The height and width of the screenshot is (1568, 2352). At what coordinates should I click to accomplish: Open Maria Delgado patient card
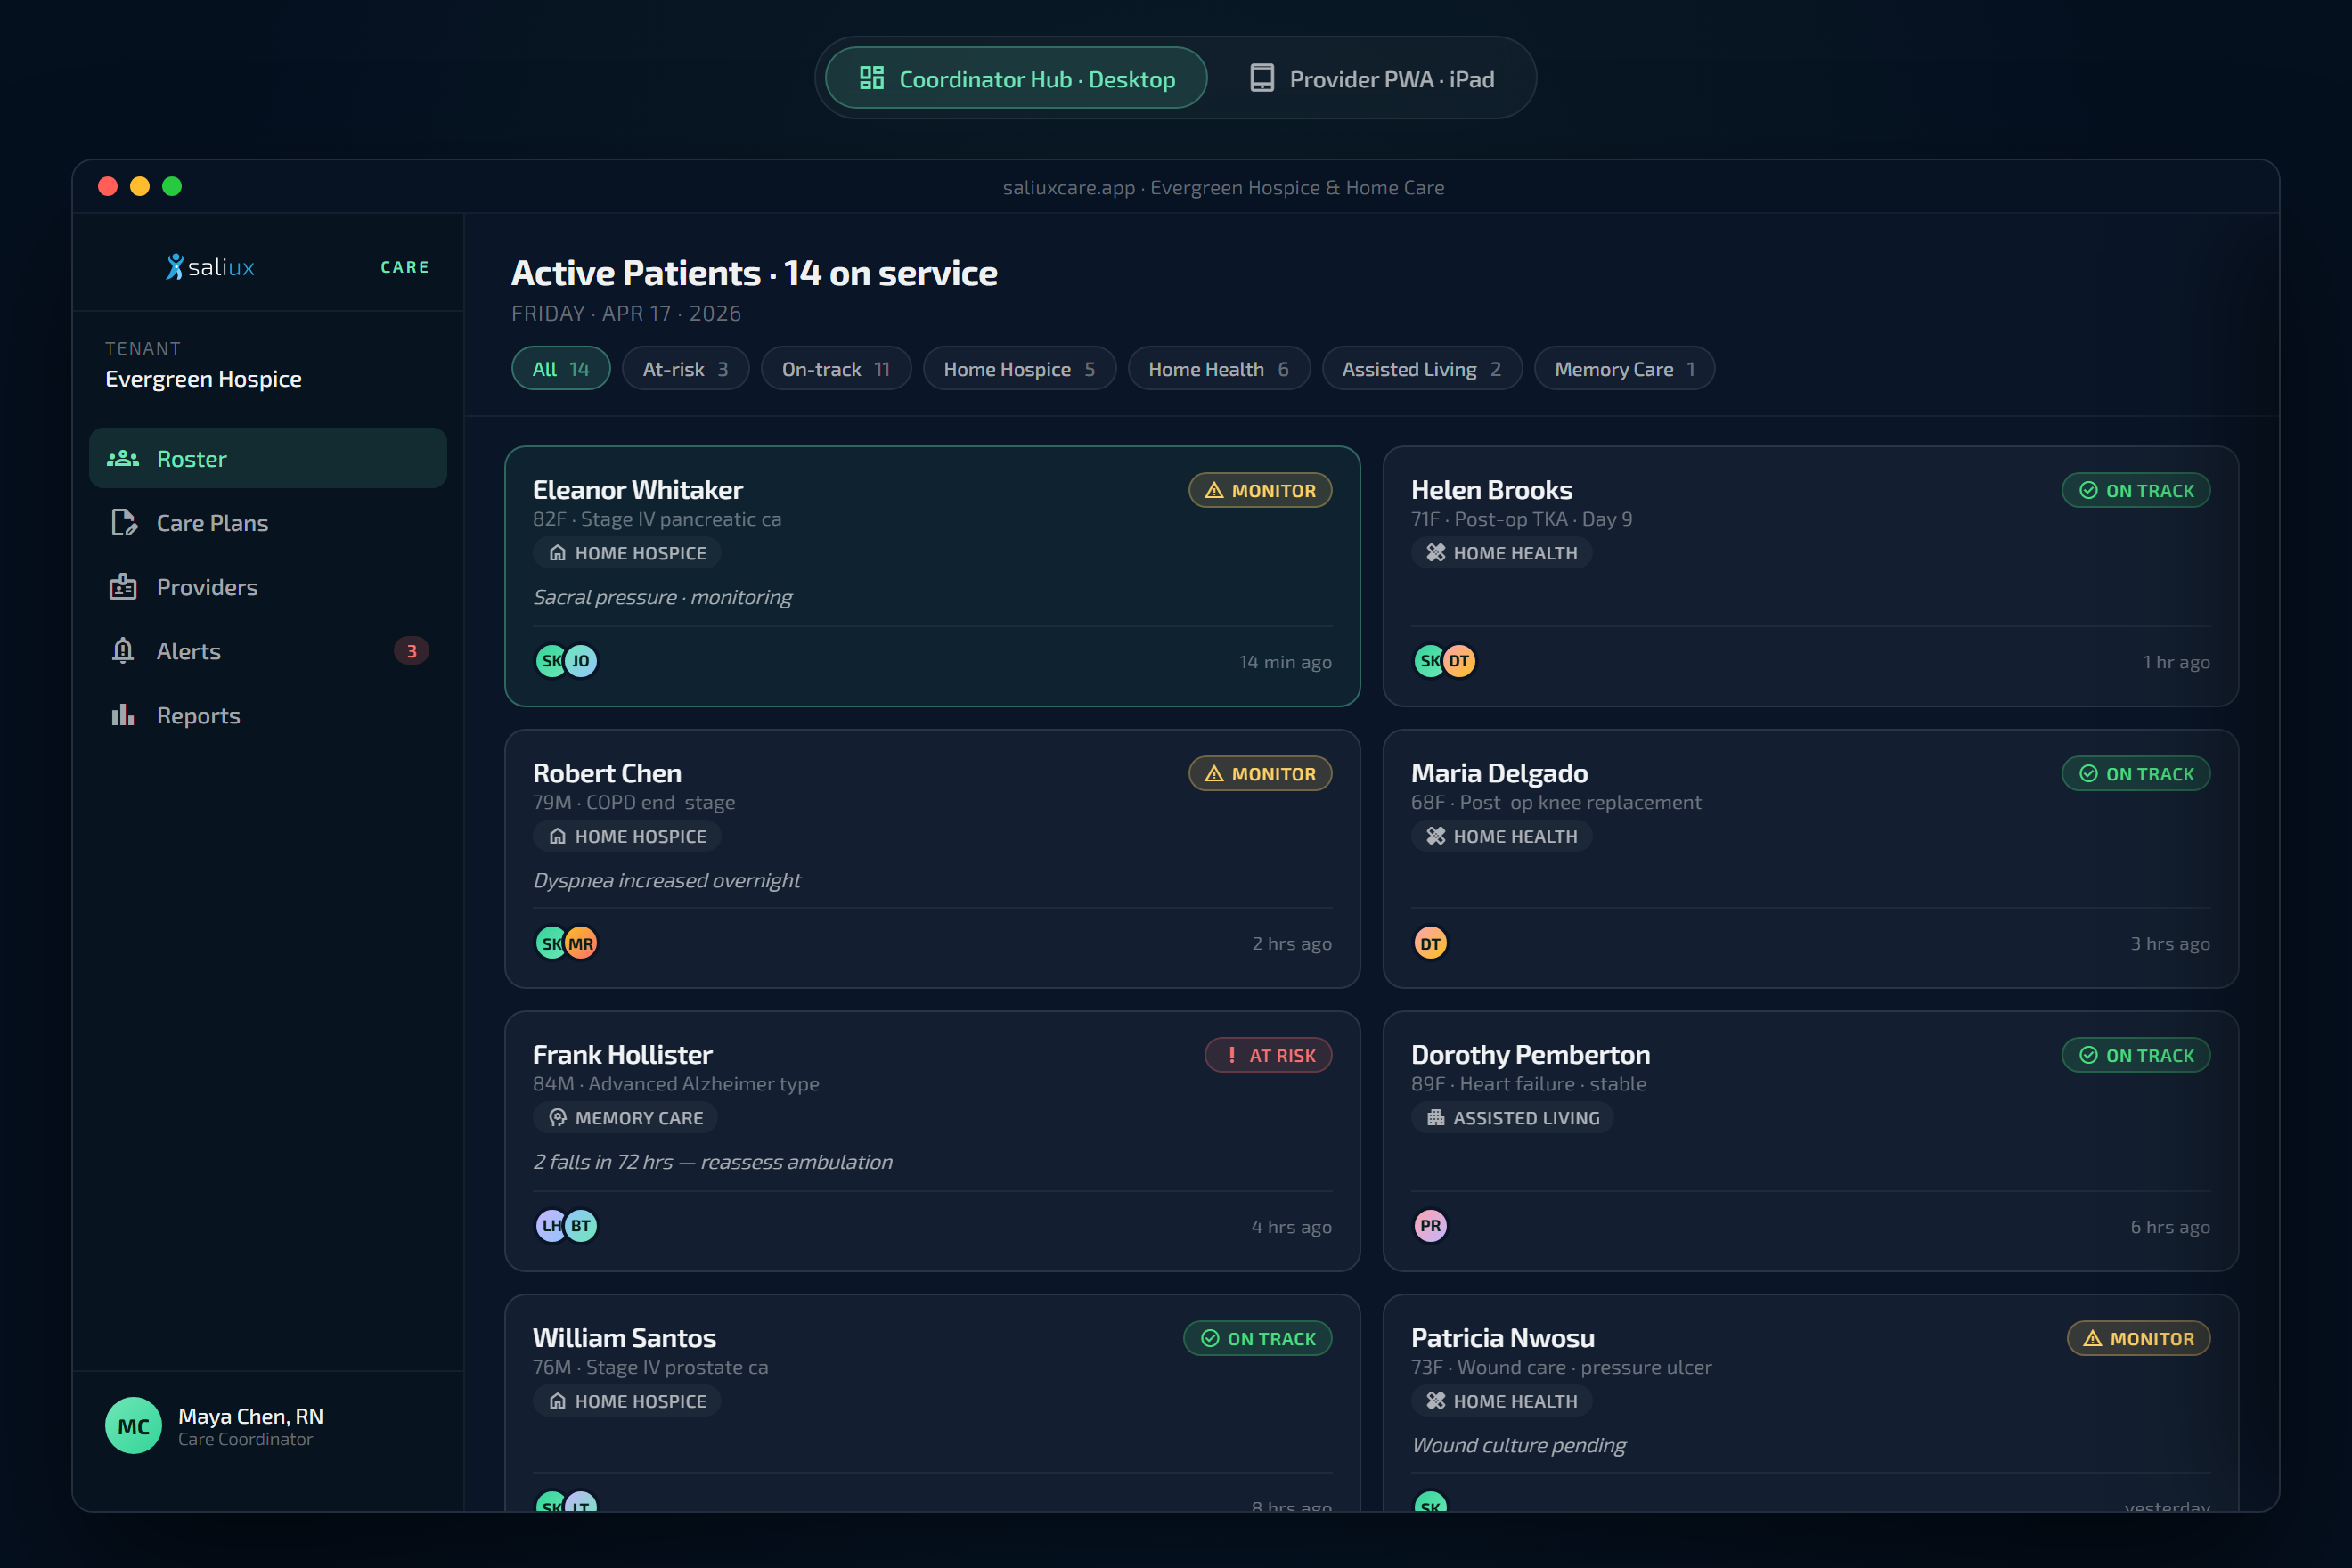pyautogui.click(x=1810, y=859)
